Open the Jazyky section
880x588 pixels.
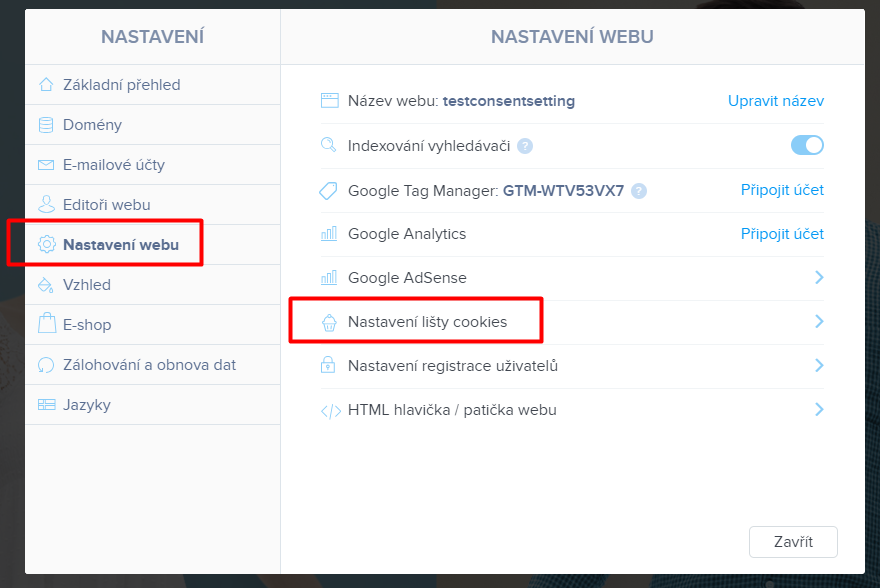click(x=153, y=405)
